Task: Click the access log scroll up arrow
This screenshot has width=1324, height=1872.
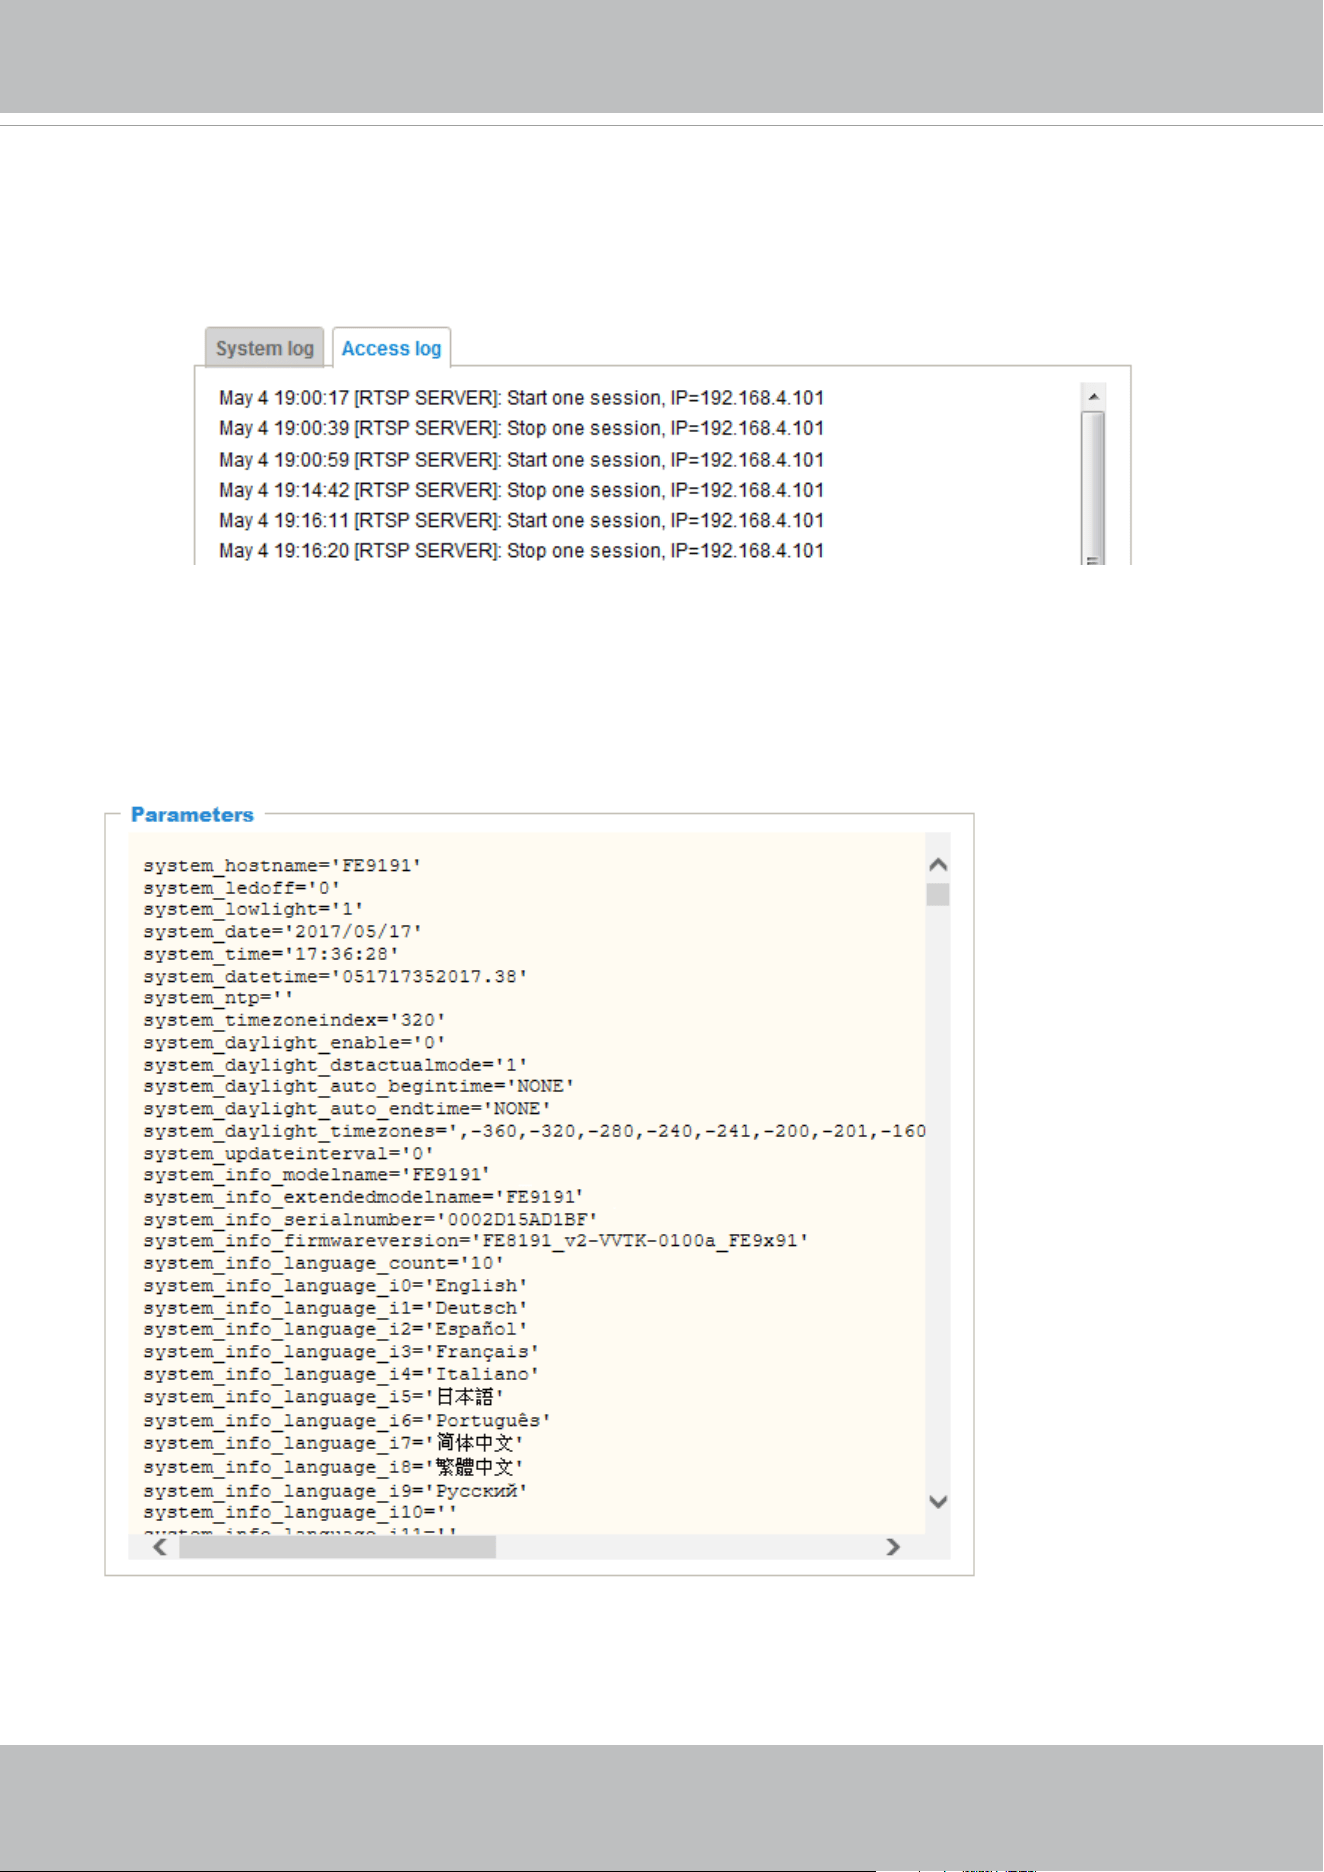Action: click(1094, 397)
